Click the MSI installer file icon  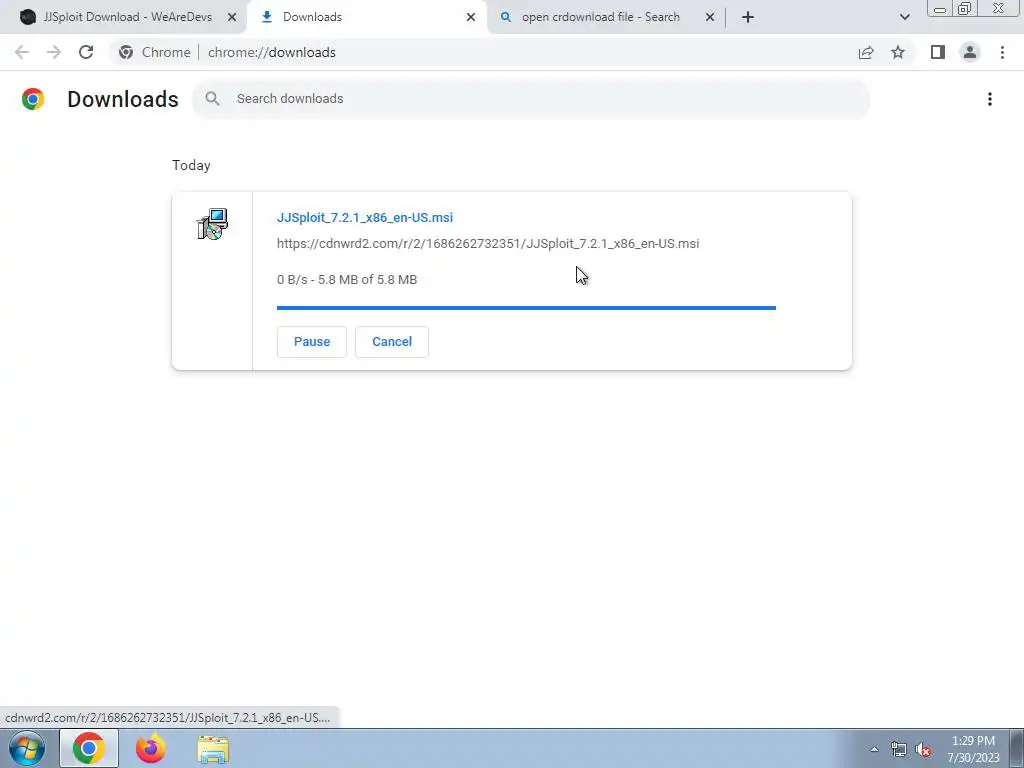[x=212, y=224]
